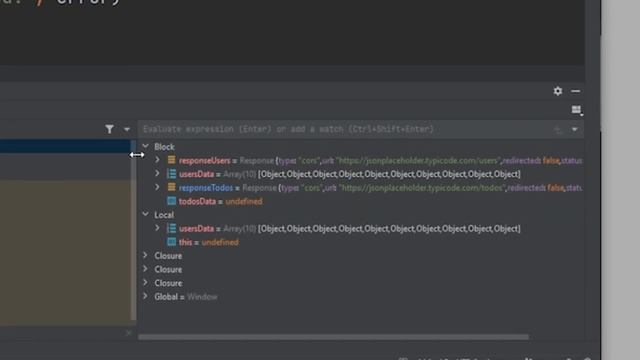This screenshot has height=360, width=640.
Task: Open debugger settings gear
Action: (x=558, y=91)
